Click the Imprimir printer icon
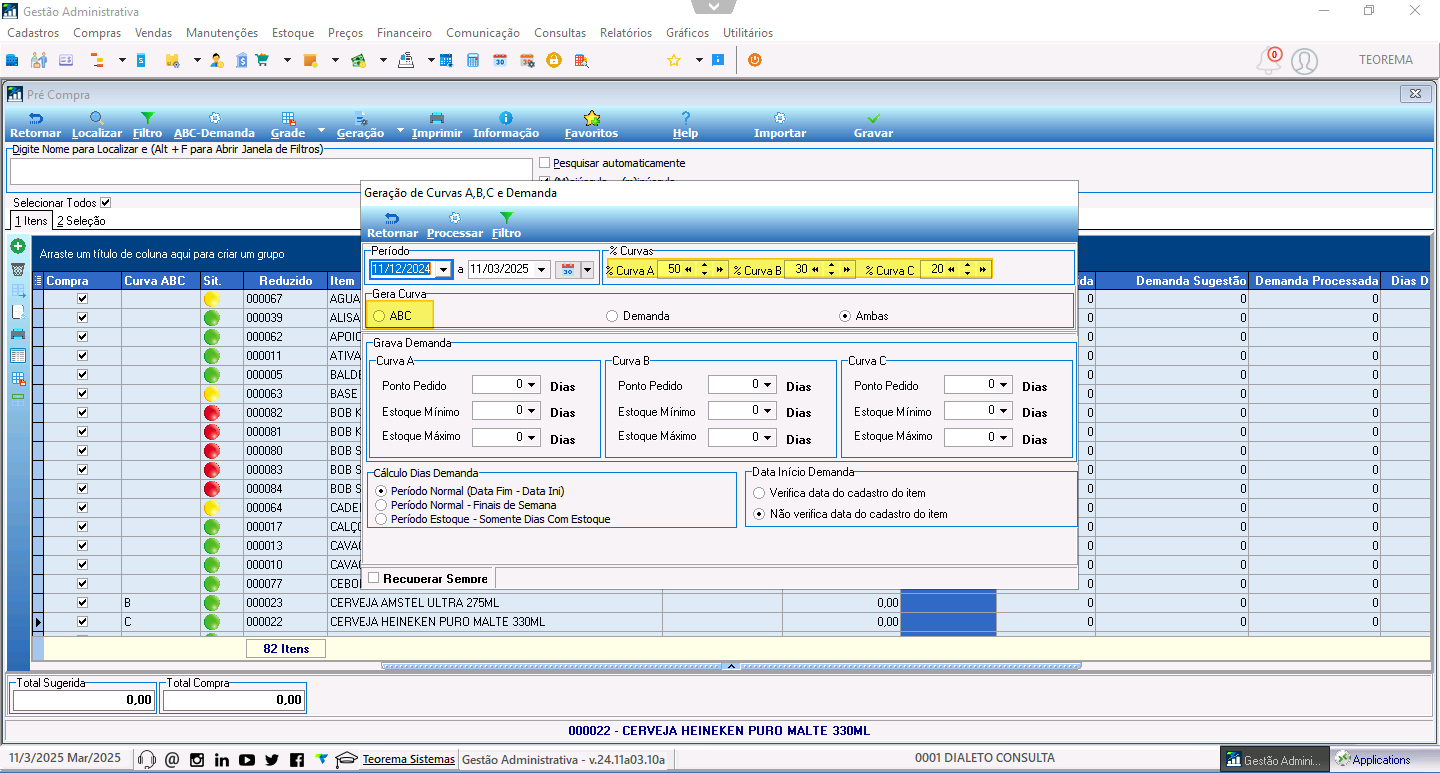 coord(437,118)
